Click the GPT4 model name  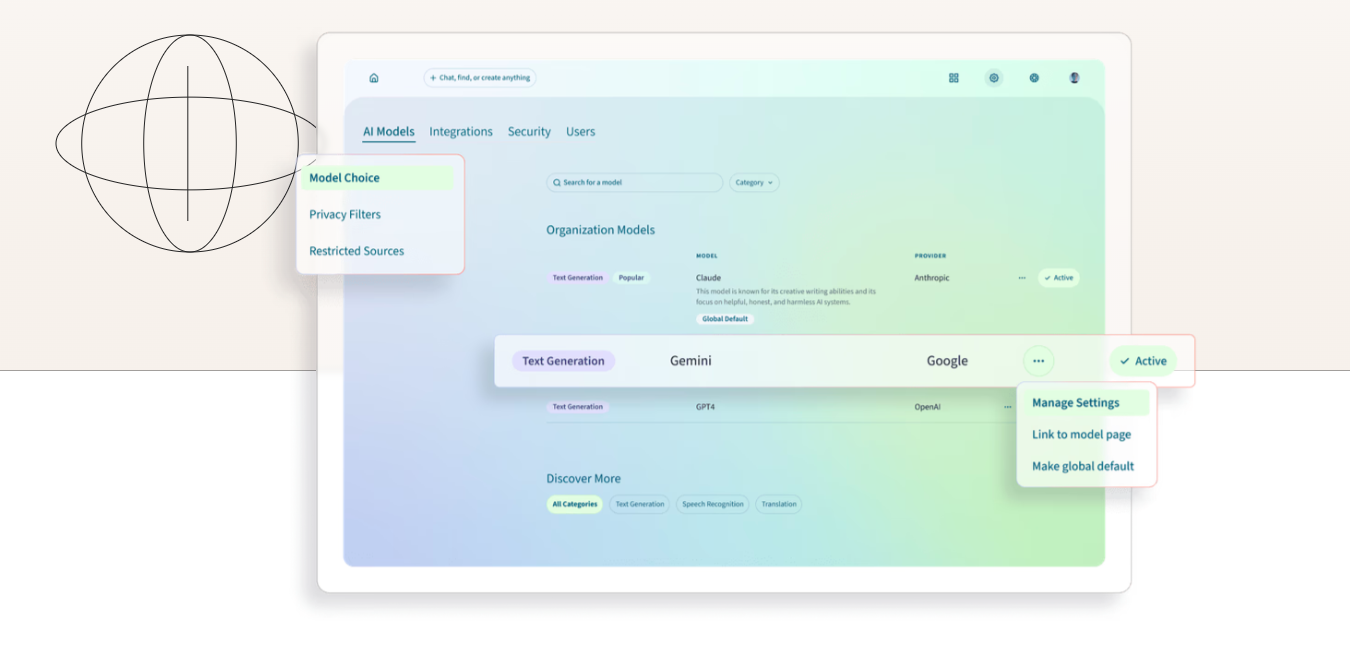point(706,407)
